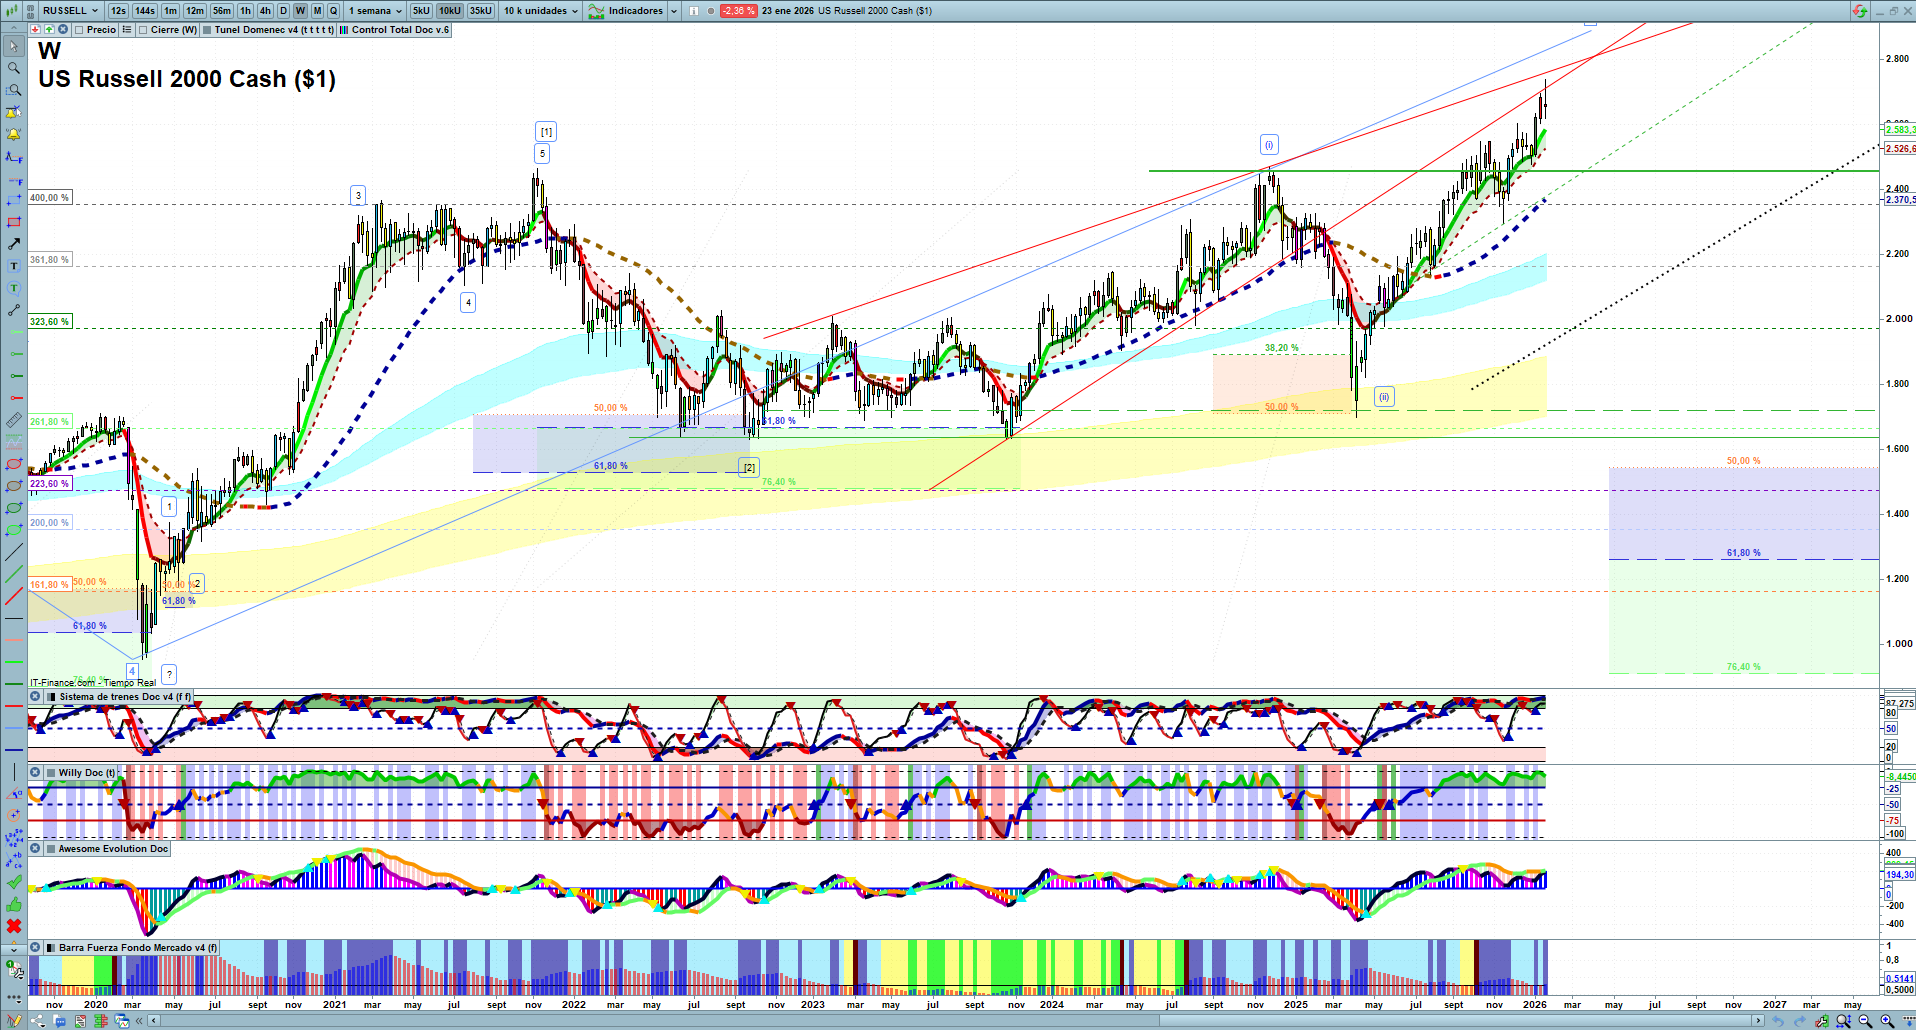Image resolution: width=1916 pixels, height=1030 pixels.
Task: Click the zoom out magnifier icon
Action: click(1865, 1021)
